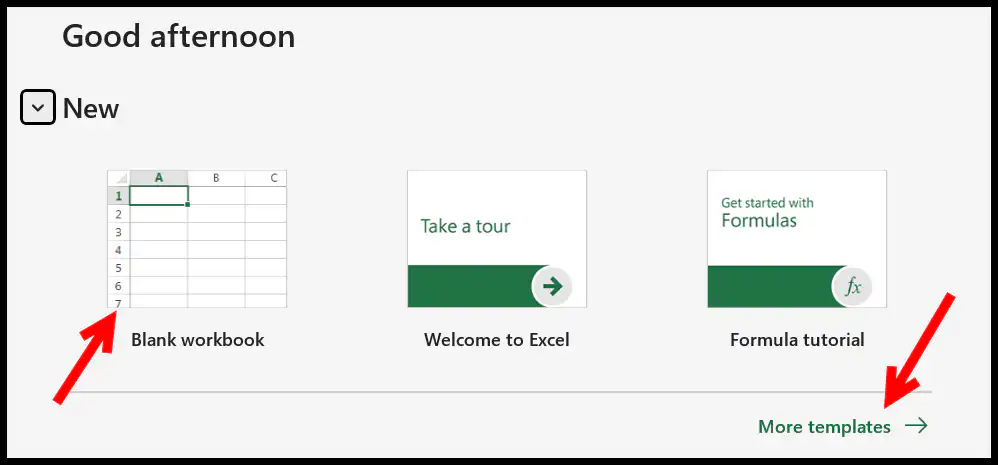
Task: Click the fx icon on Formula tutorial thumbnail
Action: 852,287
